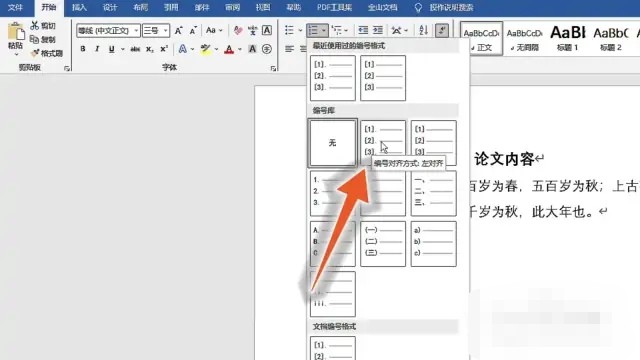Choose the 一、二、三、 numbering thumbnail

click(433, 193)
